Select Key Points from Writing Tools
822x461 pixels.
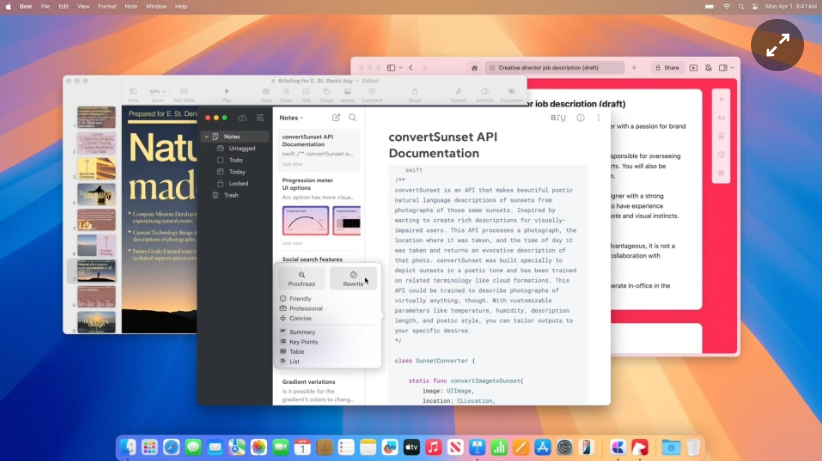click(303, 342)
